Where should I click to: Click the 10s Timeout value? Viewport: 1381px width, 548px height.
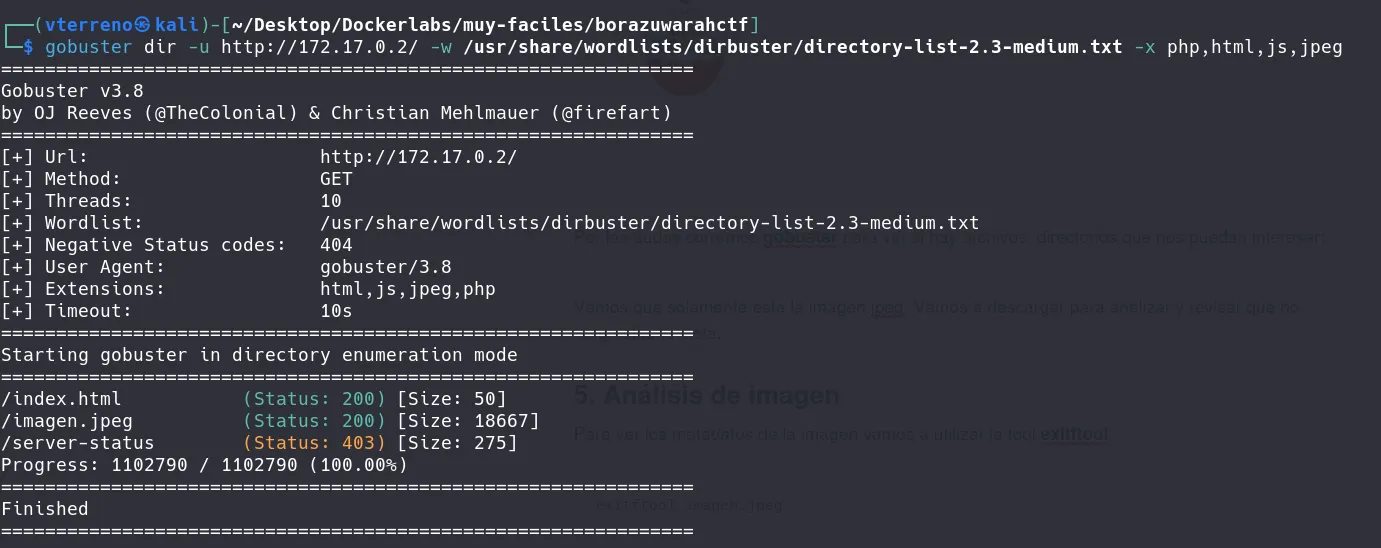point(336,311)
